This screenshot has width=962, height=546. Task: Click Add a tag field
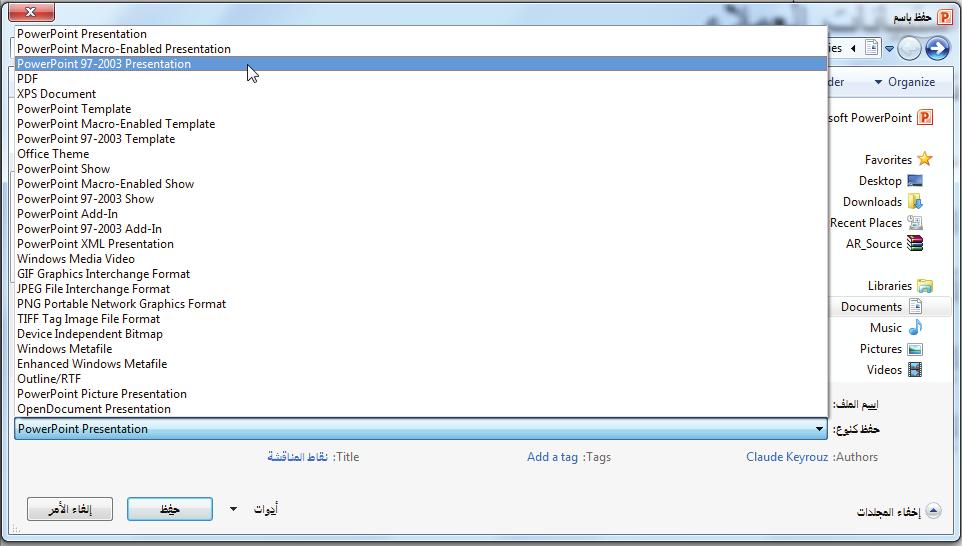coord(552,457)
